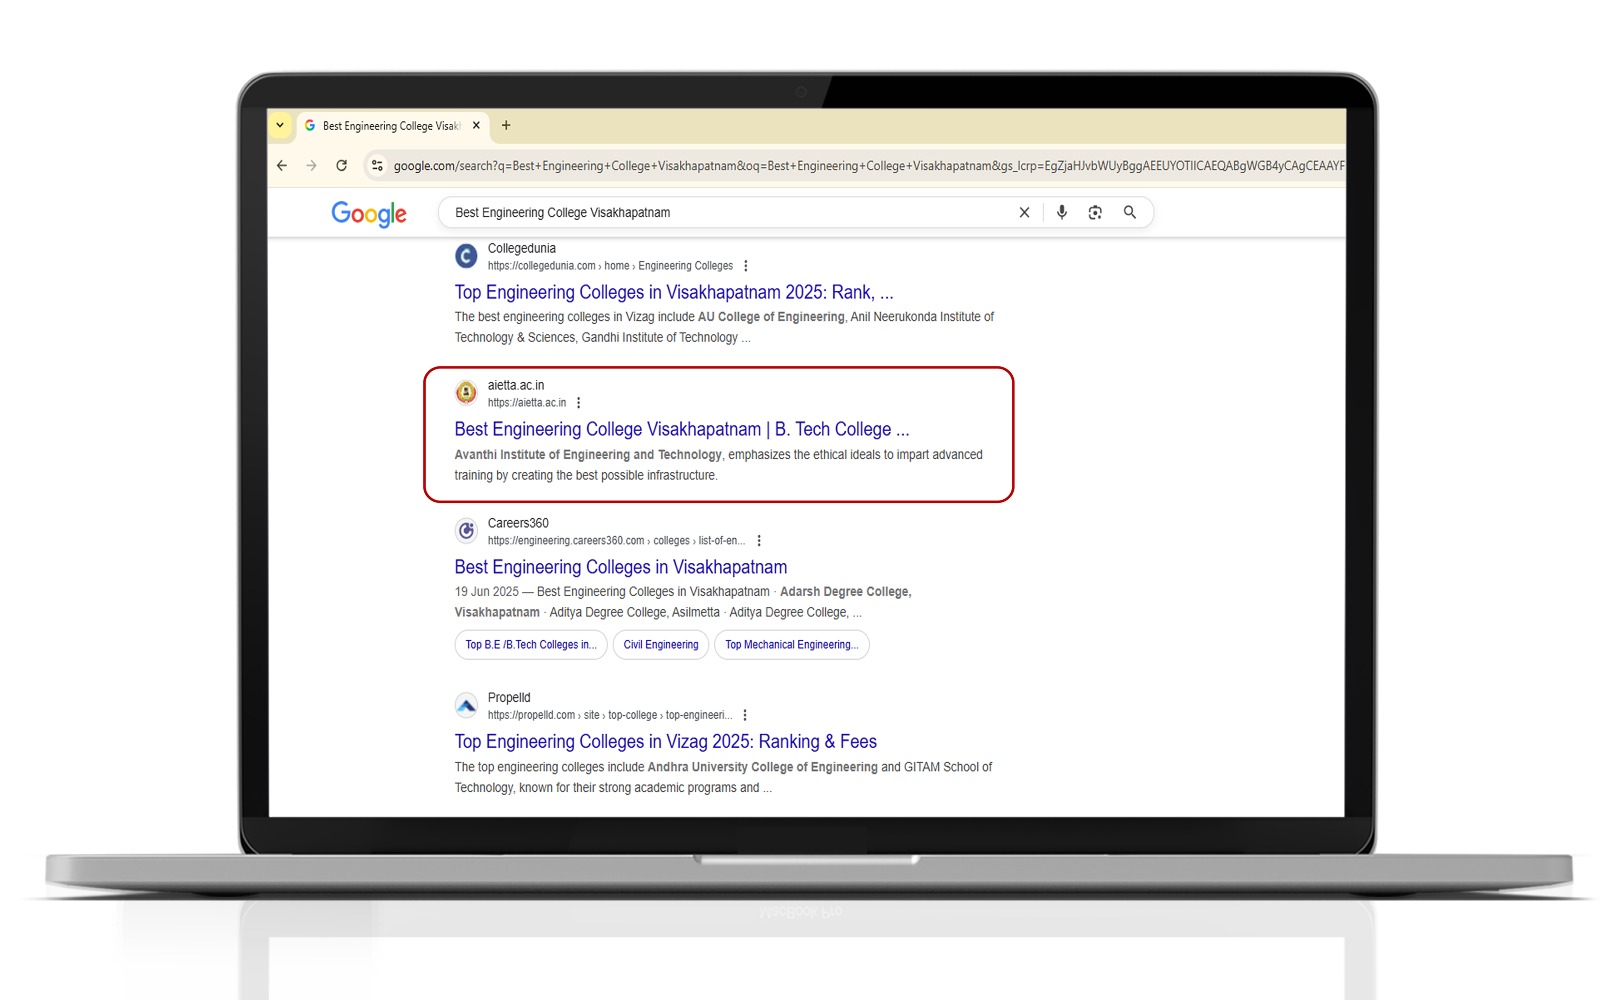1600x1000 pixels.
Task: Click the magnifying glass search button
Action: click(1130, 213)
